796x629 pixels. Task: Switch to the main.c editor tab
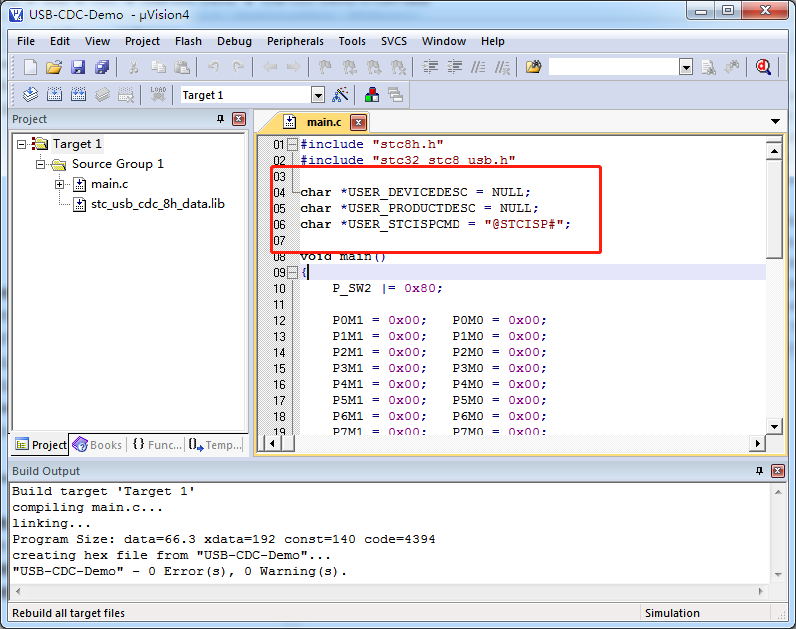(323, 122)
